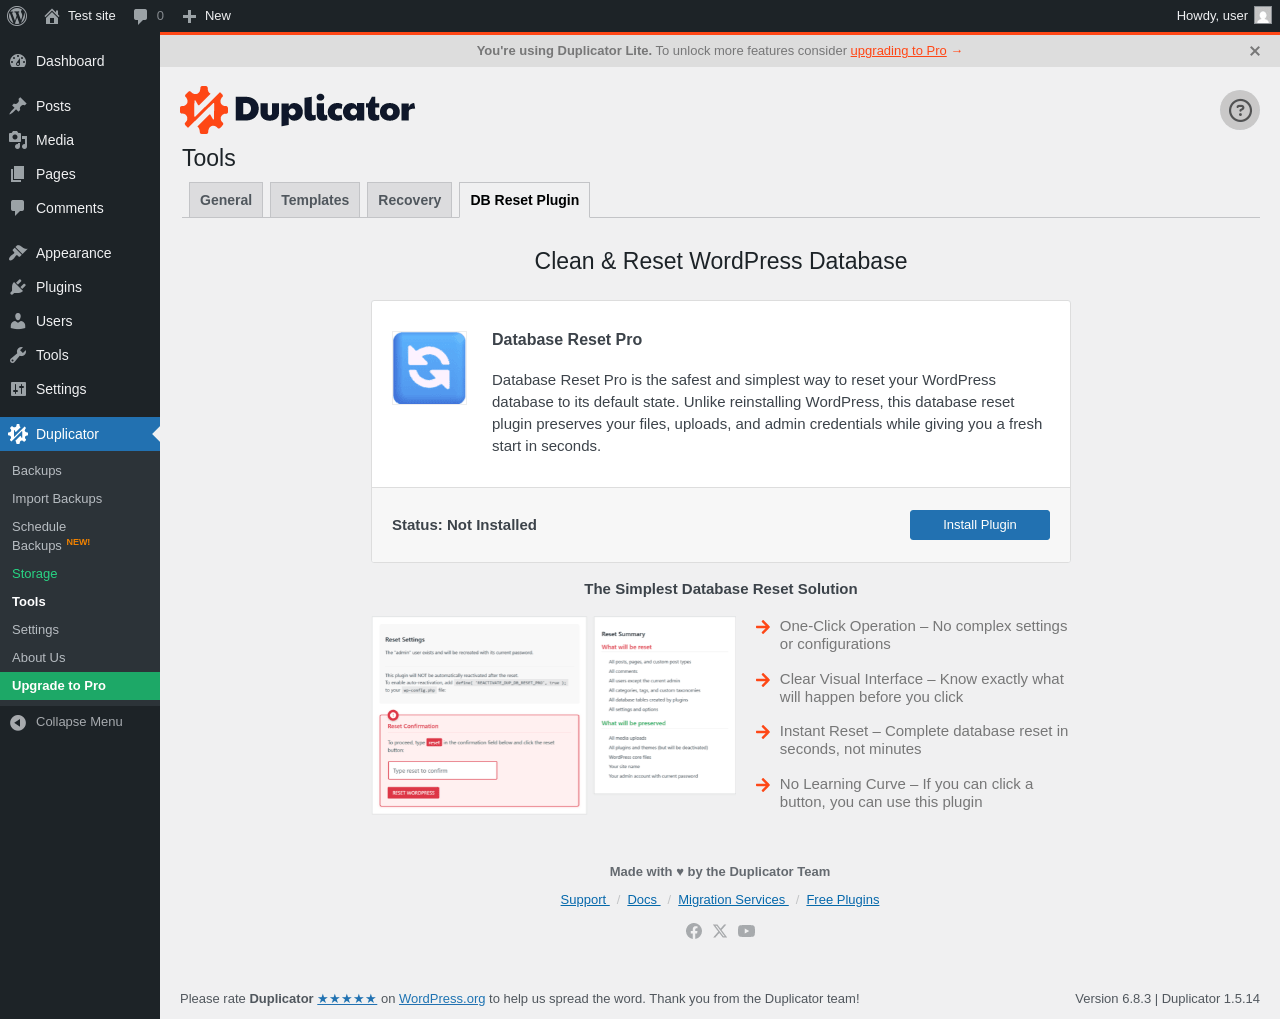This screenshot has width=1280, height=1019.
Task: Open the Migration Services link
Action: [x=733, y=900]
